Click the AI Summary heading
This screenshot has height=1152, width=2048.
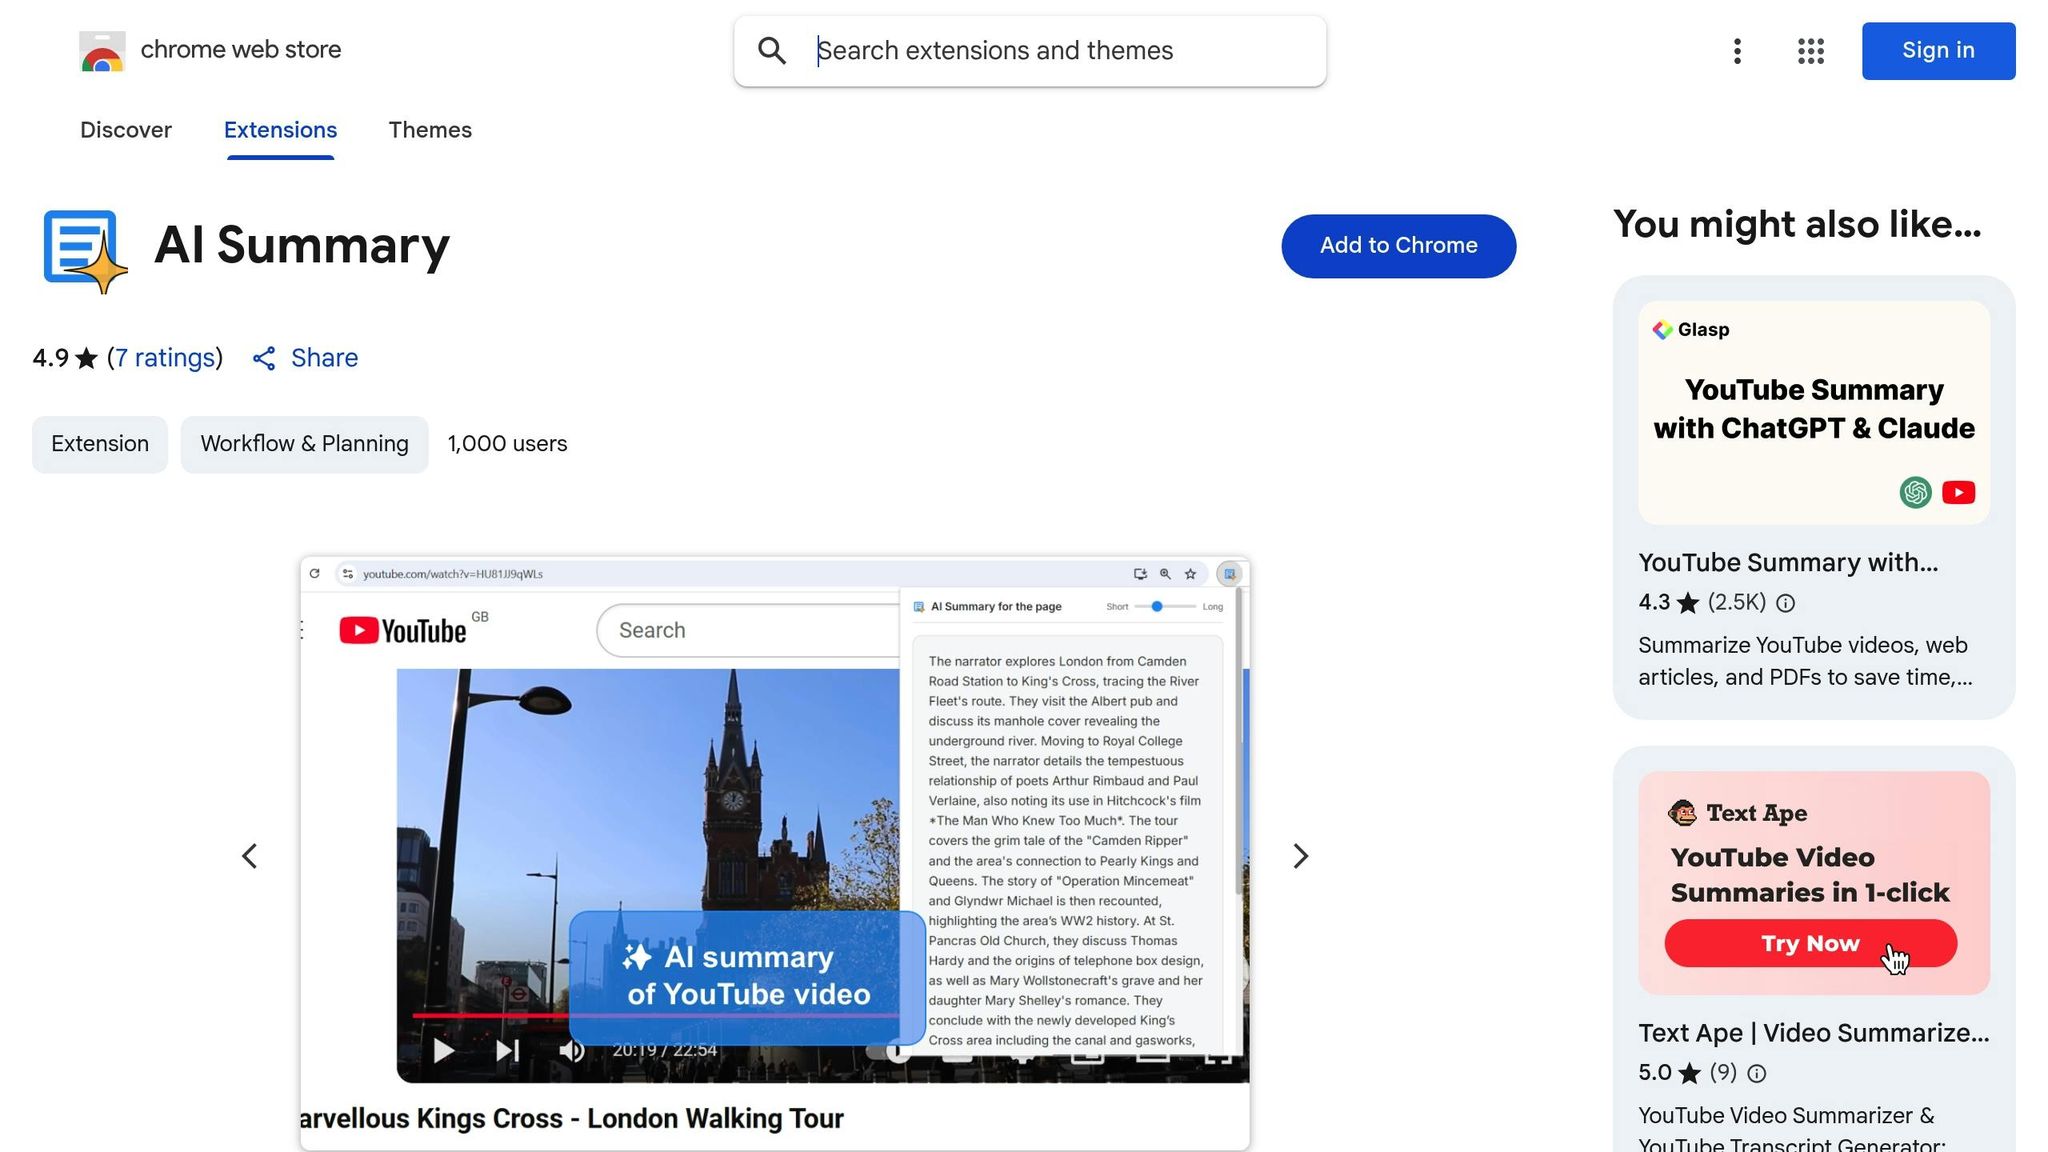[x=302, y=246]
